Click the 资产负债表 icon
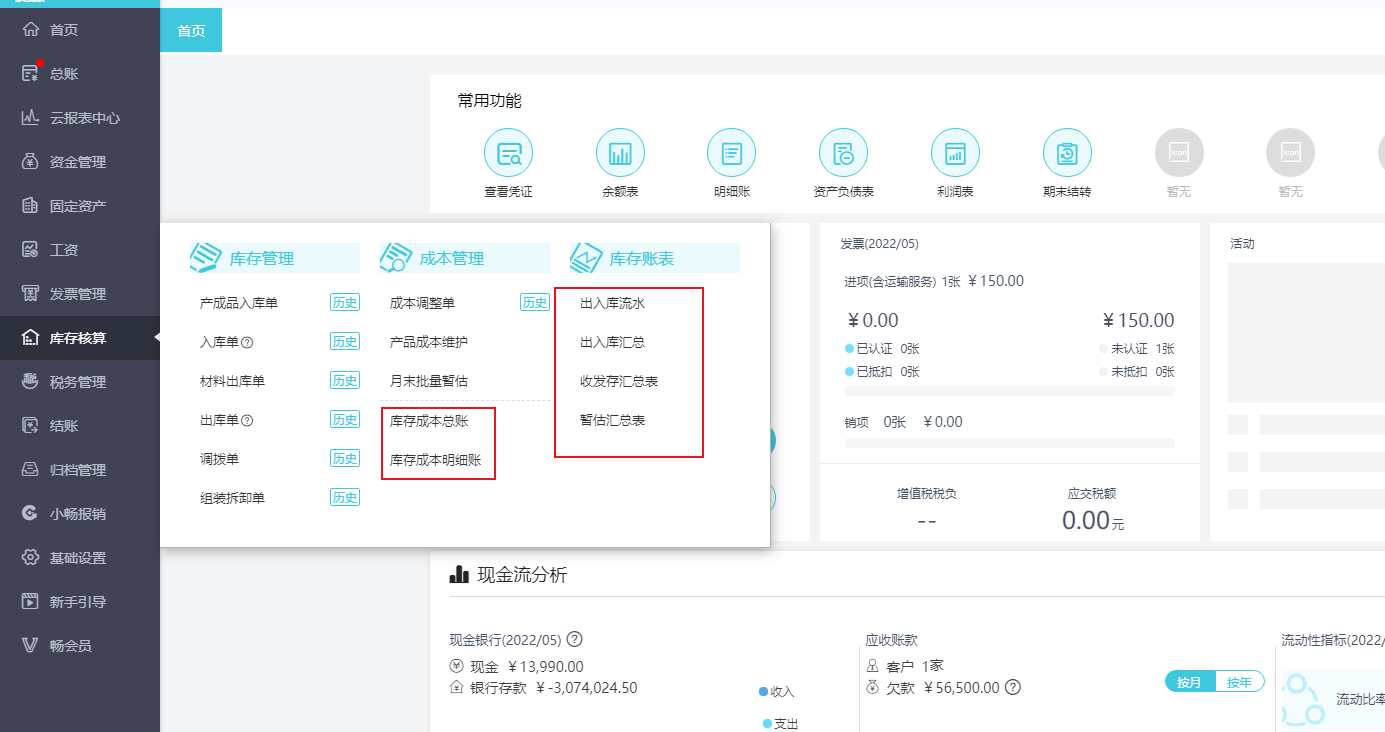This screenshot has height=732, width=1385. (843, 154)
